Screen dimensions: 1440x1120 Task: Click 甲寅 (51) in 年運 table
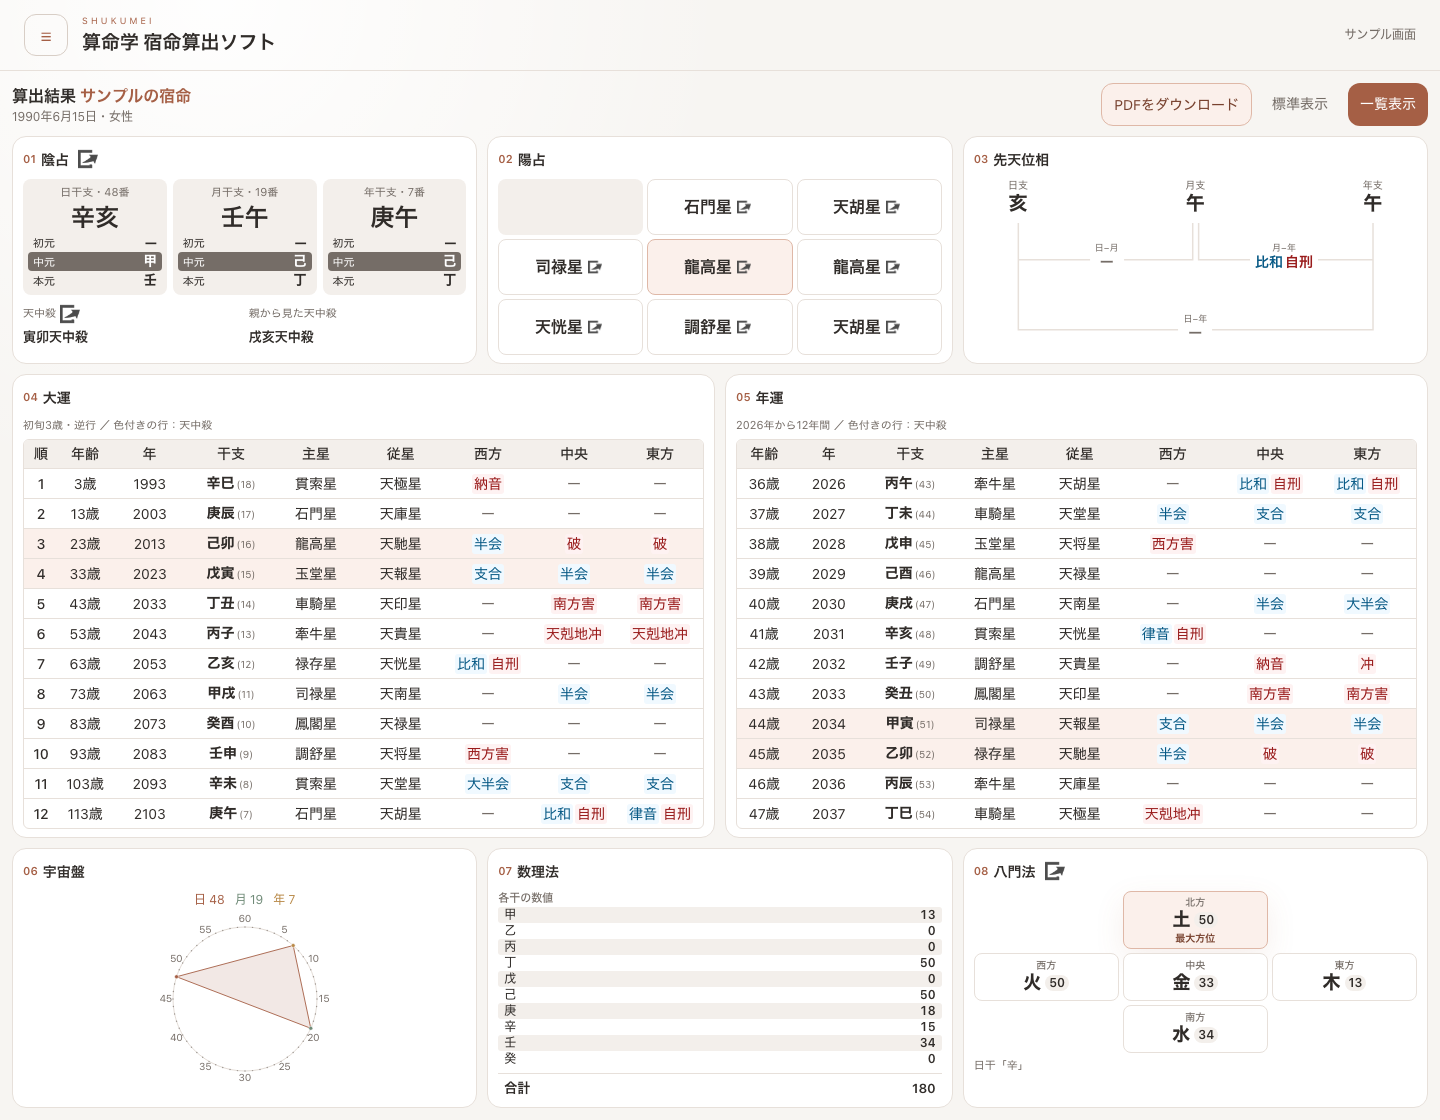coord(909,724)
